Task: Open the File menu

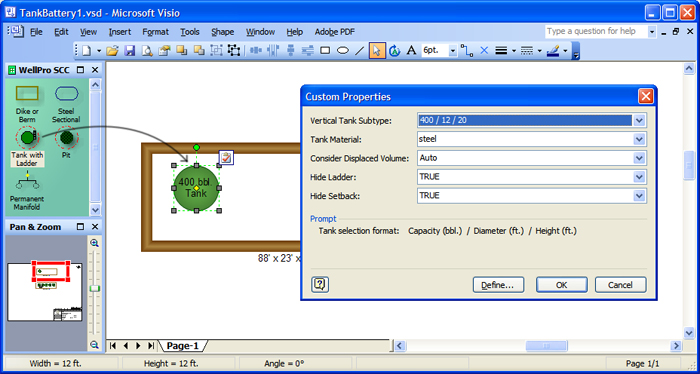Action: coord(36,32)
